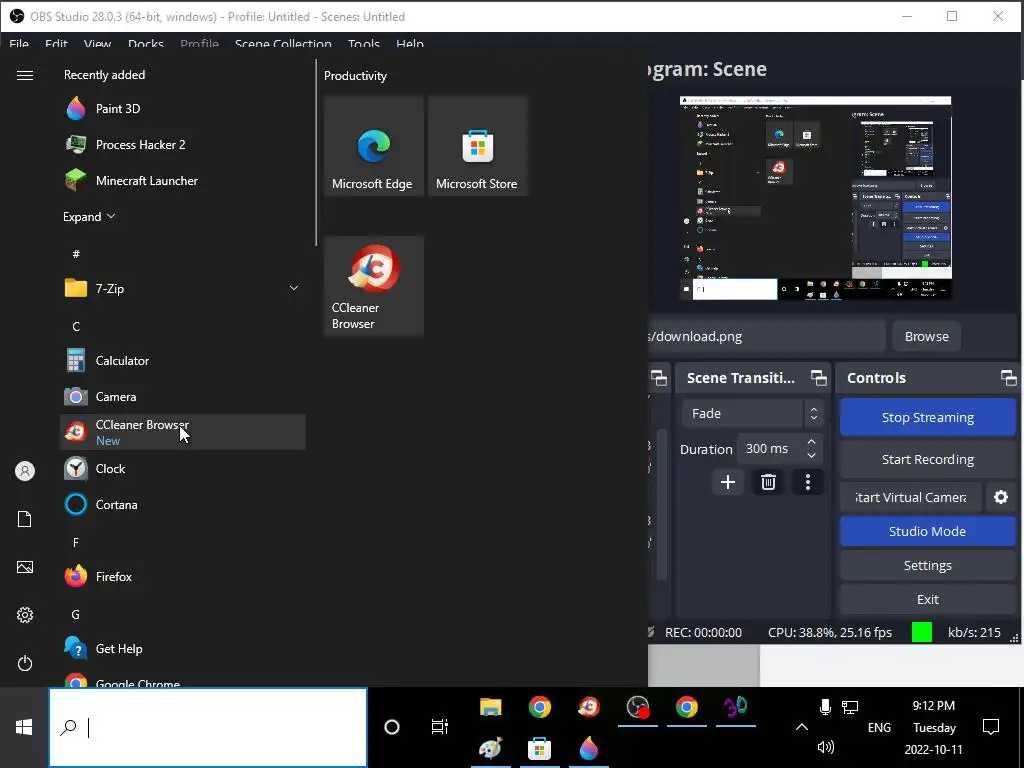Show hidden system tray icons
1024x768 pixels.
click(802, 727)
